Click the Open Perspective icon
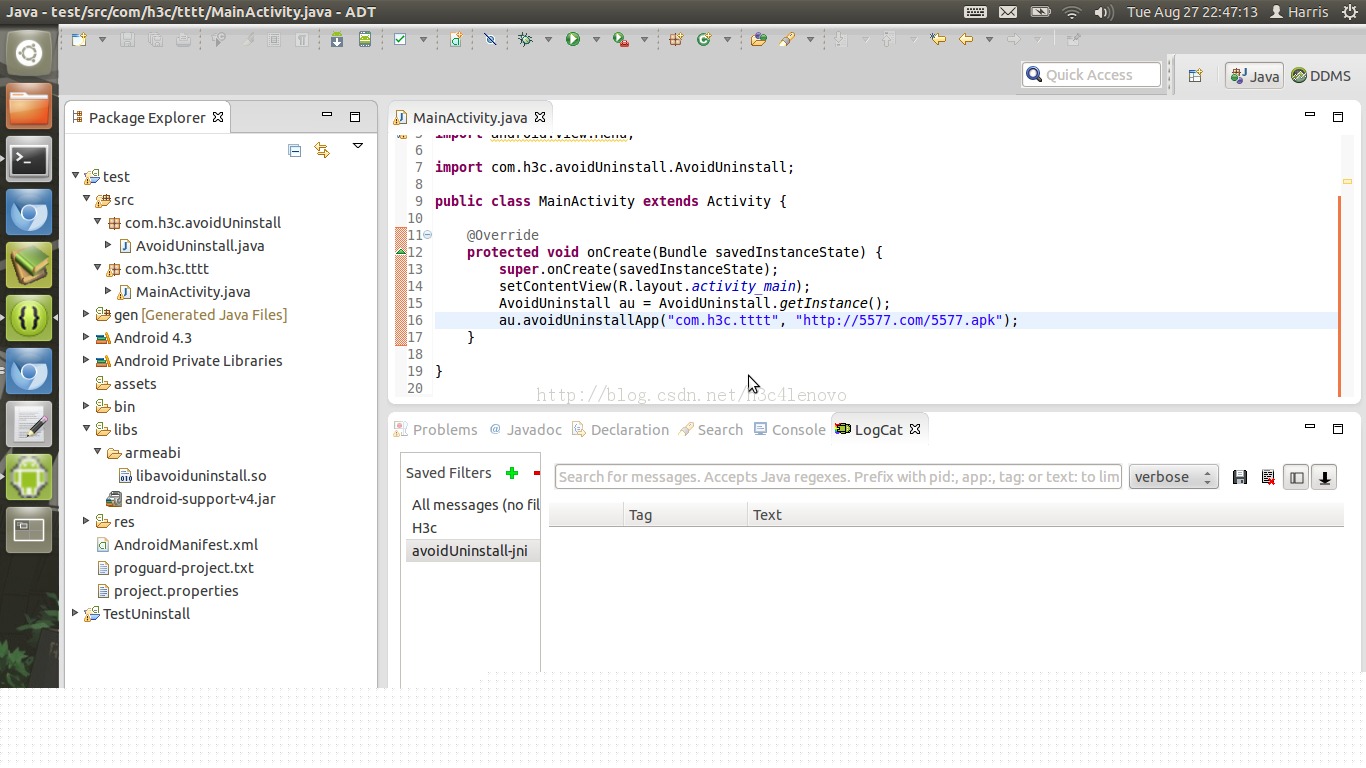The image size is (1366, 768). 1195,75
